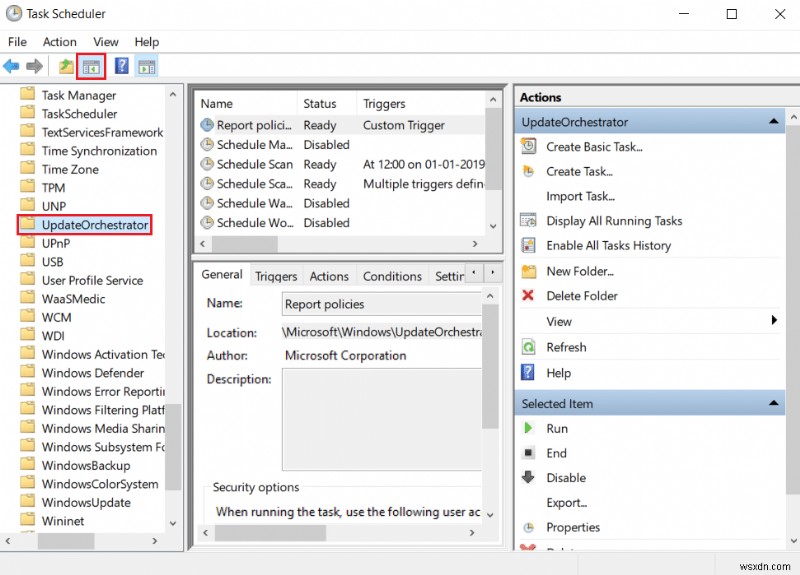The width and height of the screenshot is (800, 575).
Task: Click the Help icon in Actions pane
Action: click(x=528, y=372)
